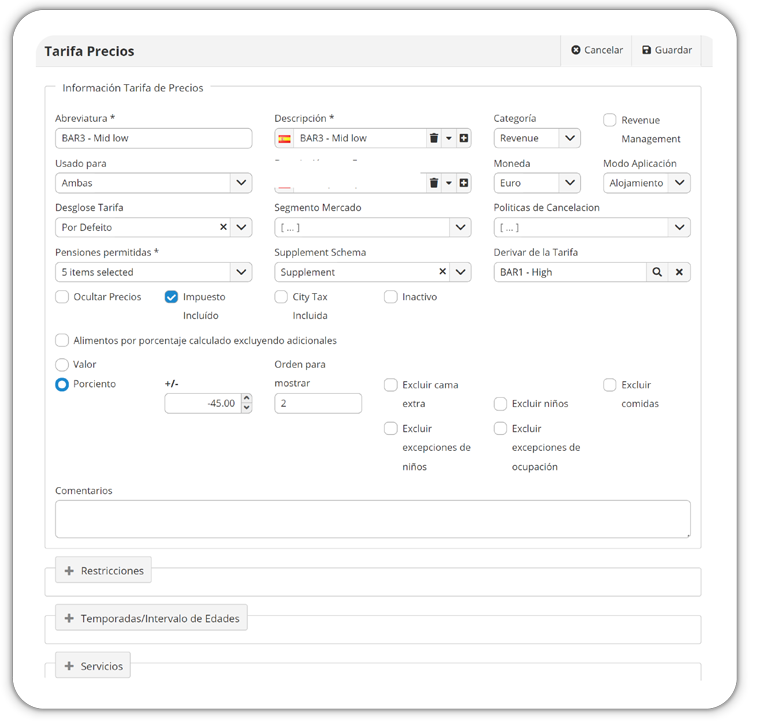Clear the Por Defeito selection
This screenshot has width=760, height=721.
(x=223, y=227)
